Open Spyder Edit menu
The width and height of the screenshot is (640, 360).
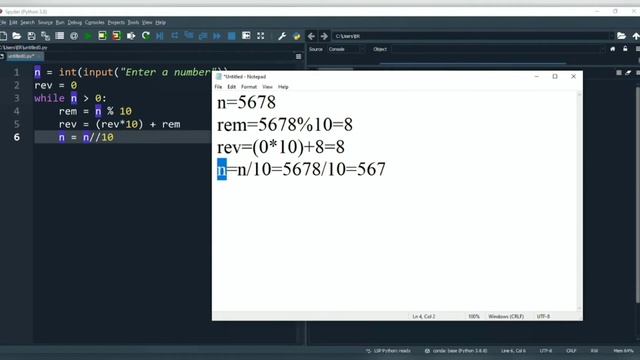pyautogui.click(x=13, y=22)
